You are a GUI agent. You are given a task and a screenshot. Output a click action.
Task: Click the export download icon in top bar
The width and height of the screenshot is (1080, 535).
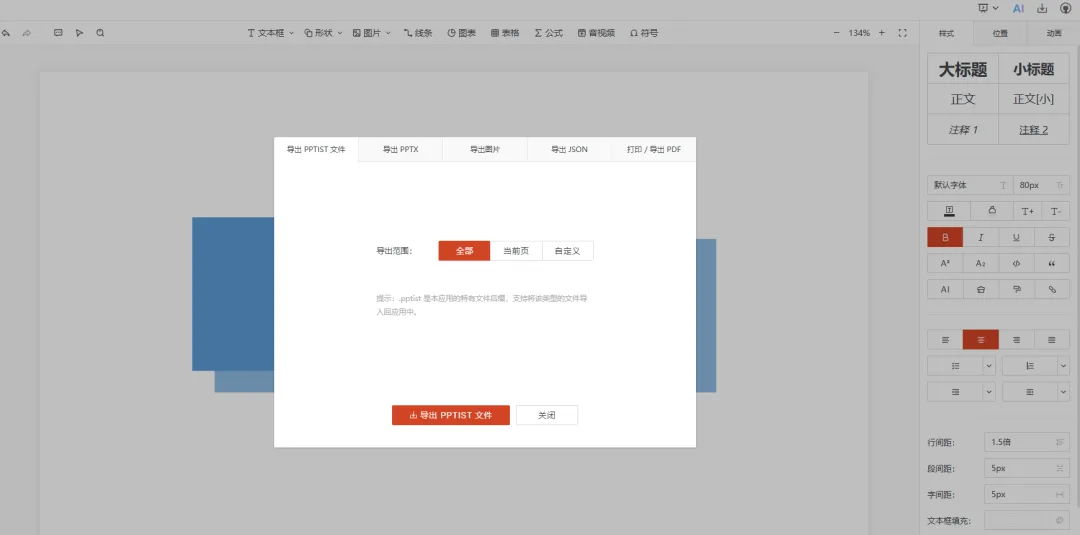1042,8
